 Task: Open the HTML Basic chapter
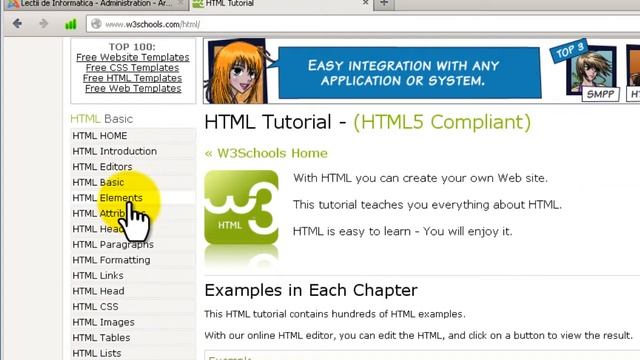coord(133,182)
